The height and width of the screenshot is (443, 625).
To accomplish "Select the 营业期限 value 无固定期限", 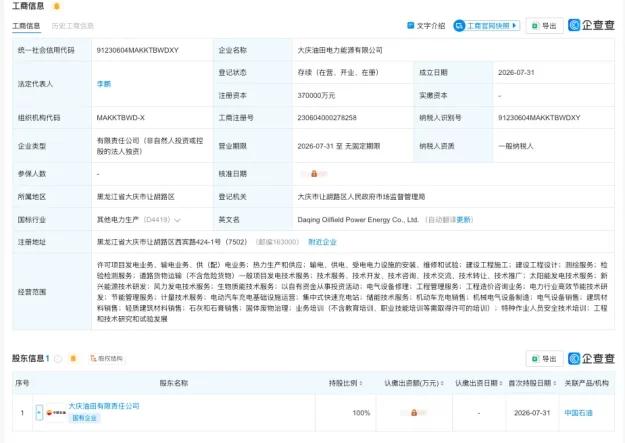I will (x=362, y=146).
